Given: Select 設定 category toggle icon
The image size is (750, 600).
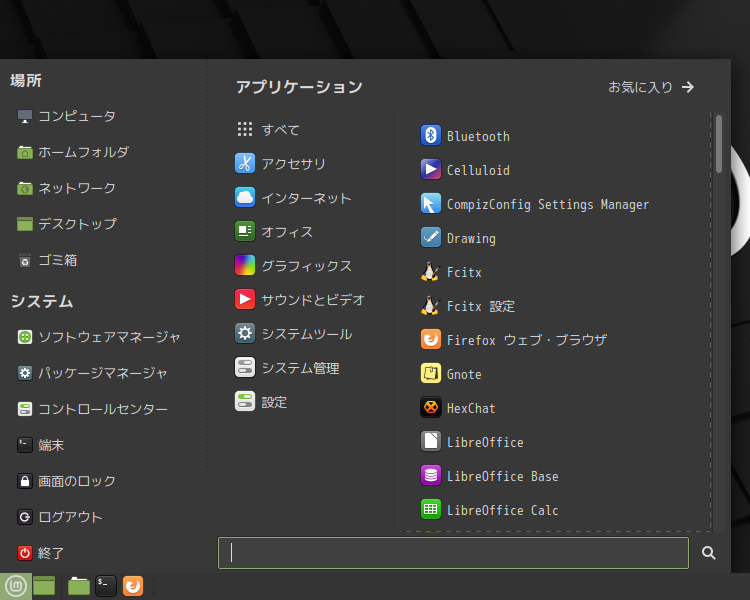Looking at the screenshot, I should click(245, 401).
